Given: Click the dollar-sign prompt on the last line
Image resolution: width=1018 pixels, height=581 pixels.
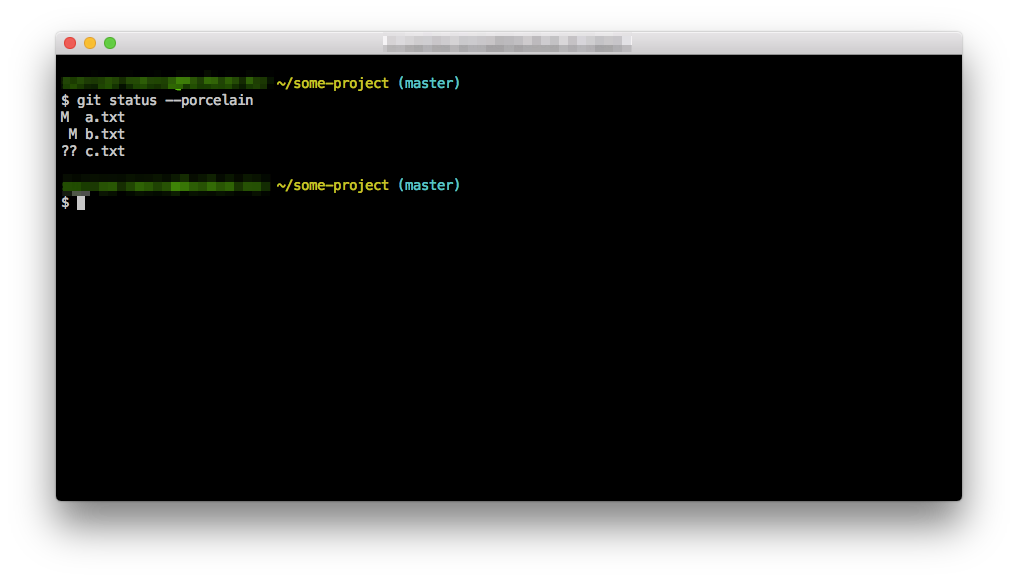Looking at the screenshot, I should pos(64,202).
